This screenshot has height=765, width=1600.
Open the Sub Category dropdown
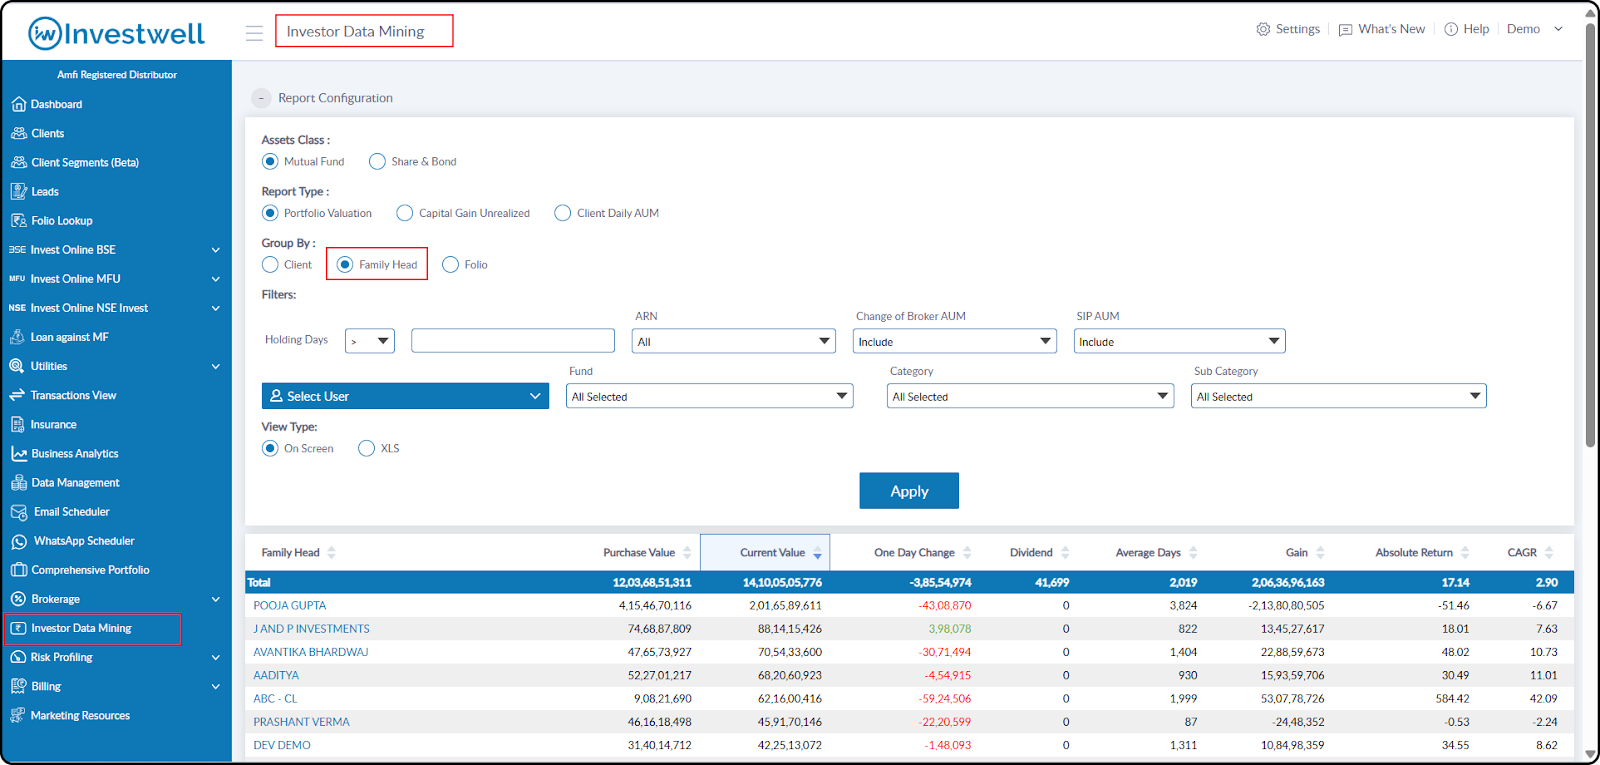(x=1338, y=396)
